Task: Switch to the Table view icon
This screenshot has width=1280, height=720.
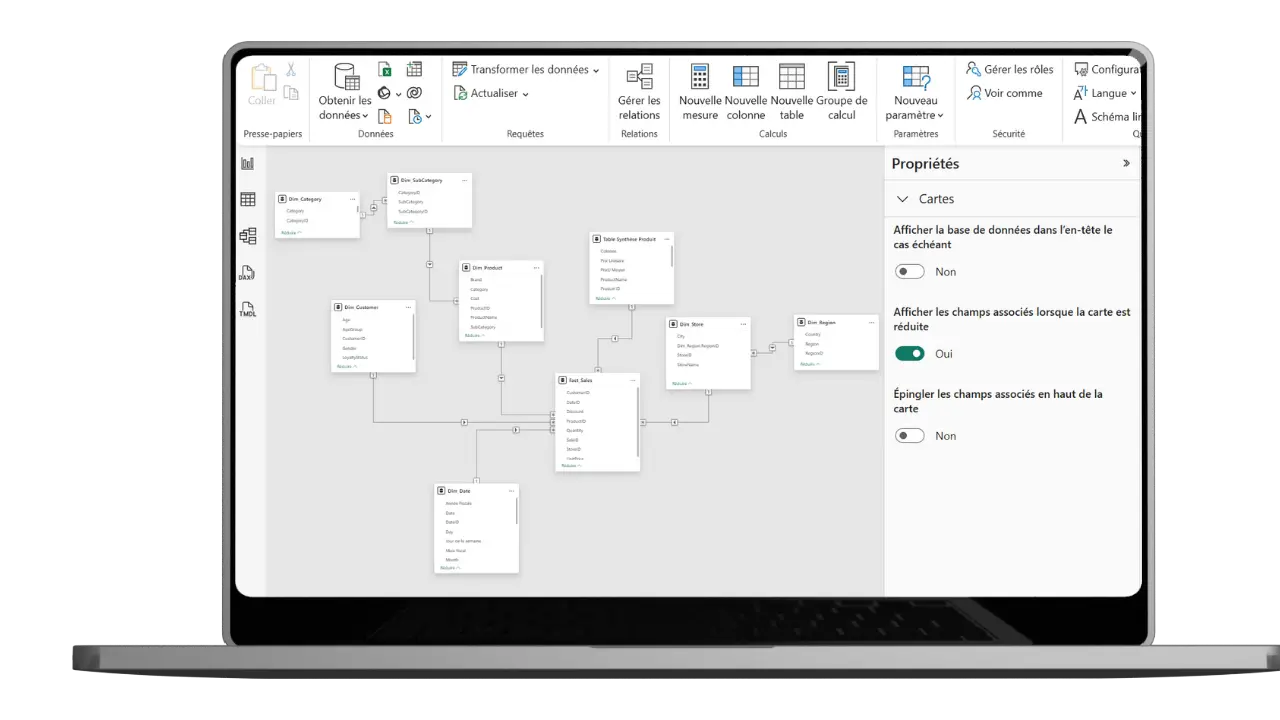Action: coord(248,200)
